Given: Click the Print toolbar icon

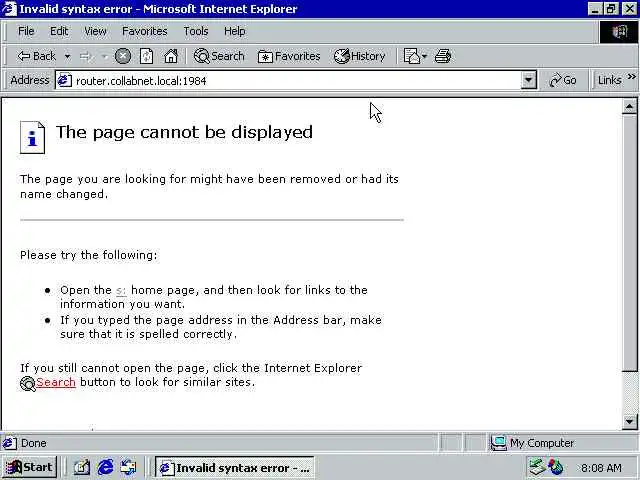Looking at the screenshot, I should click(x=443, y=56).
